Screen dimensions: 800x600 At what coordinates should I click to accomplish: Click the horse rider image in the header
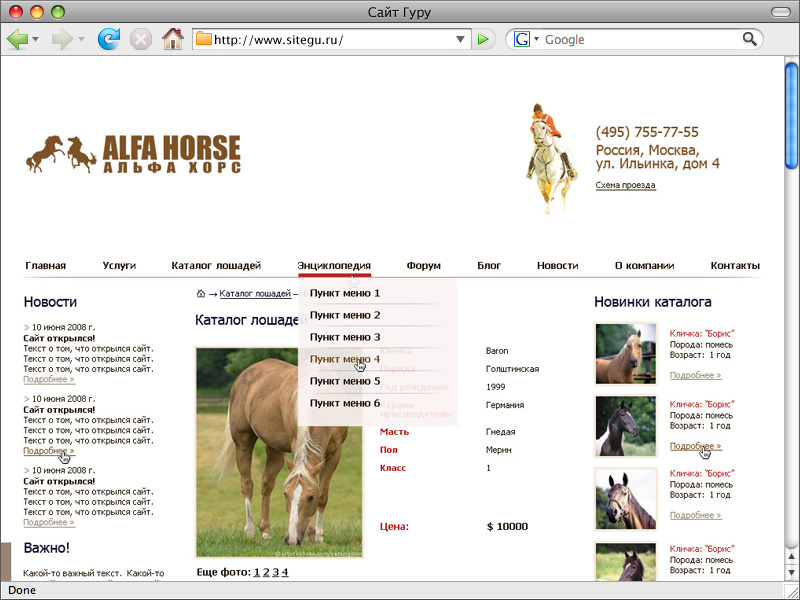(x=552, y=158)
